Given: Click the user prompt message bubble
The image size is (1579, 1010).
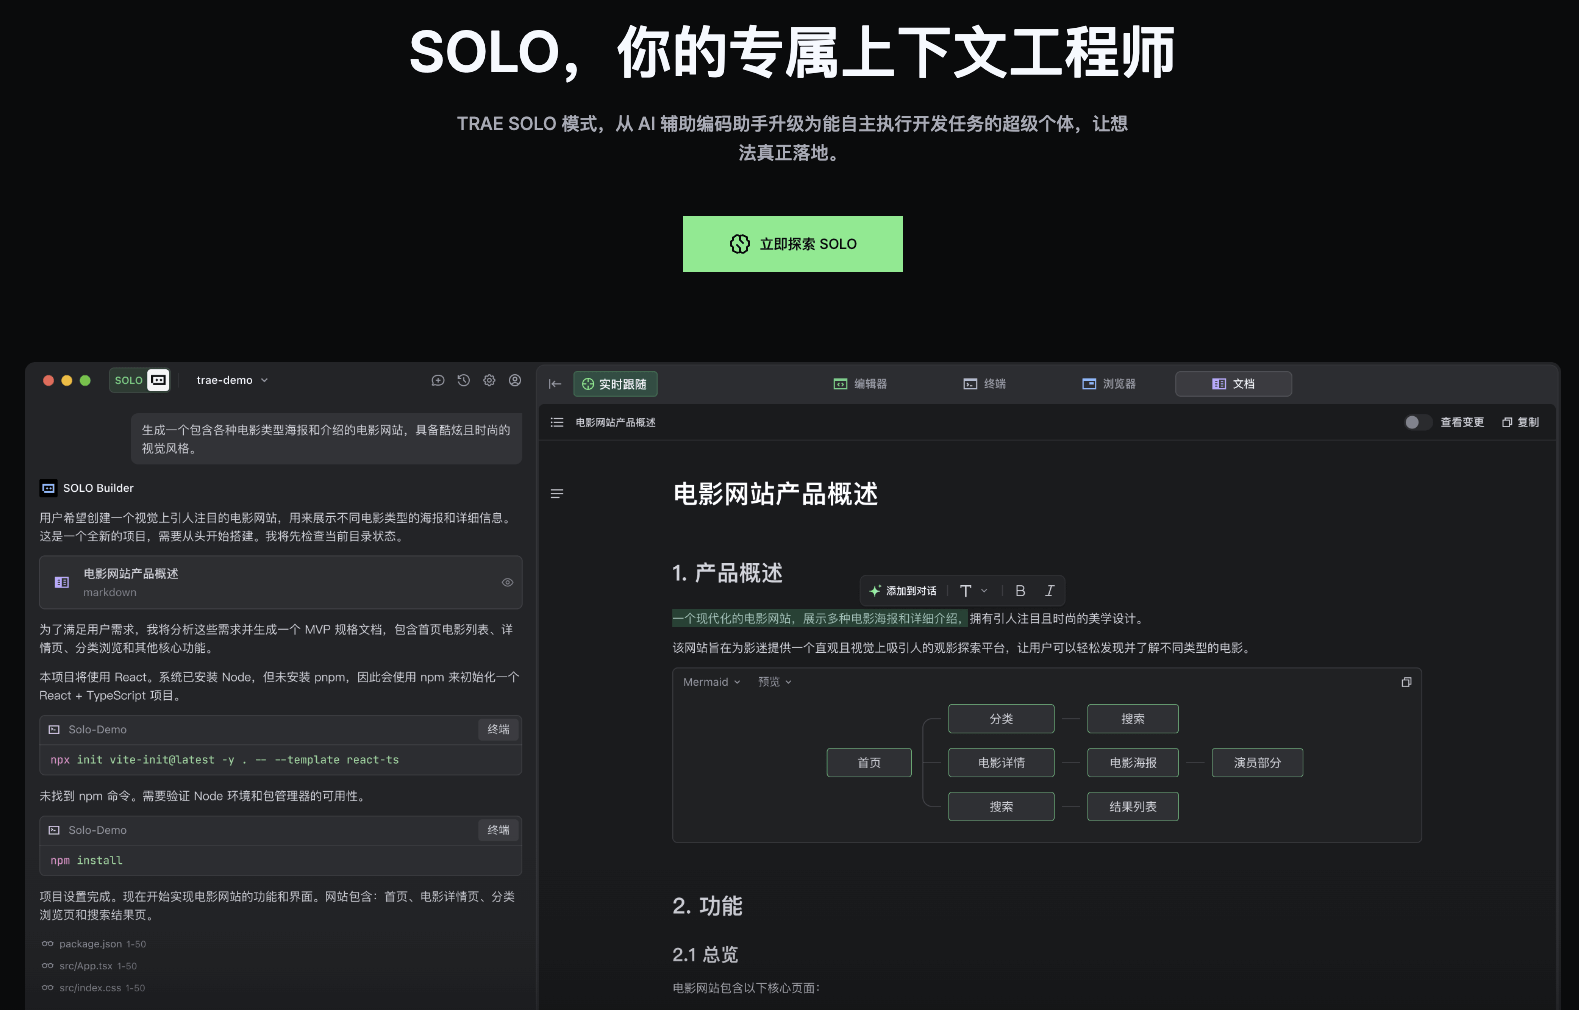Looking at the screenshot, I should coord(327,439).
